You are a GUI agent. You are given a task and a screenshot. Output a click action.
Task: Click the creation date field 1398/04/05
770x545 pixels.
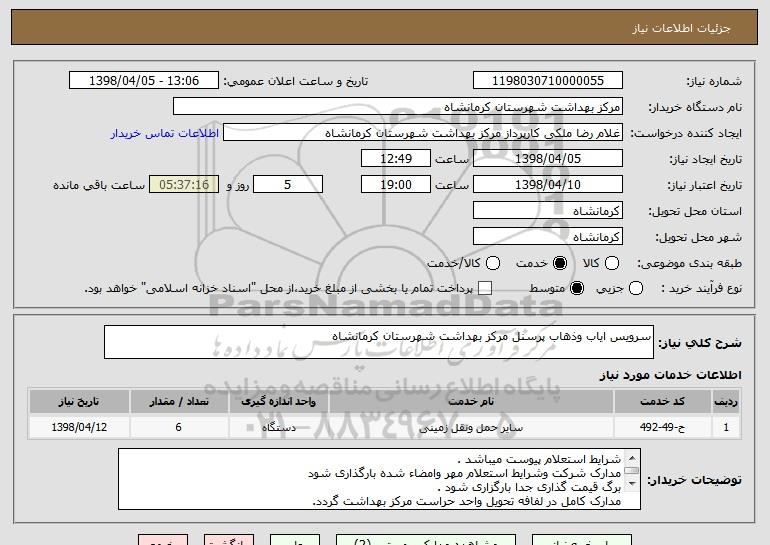pos(548,159)
